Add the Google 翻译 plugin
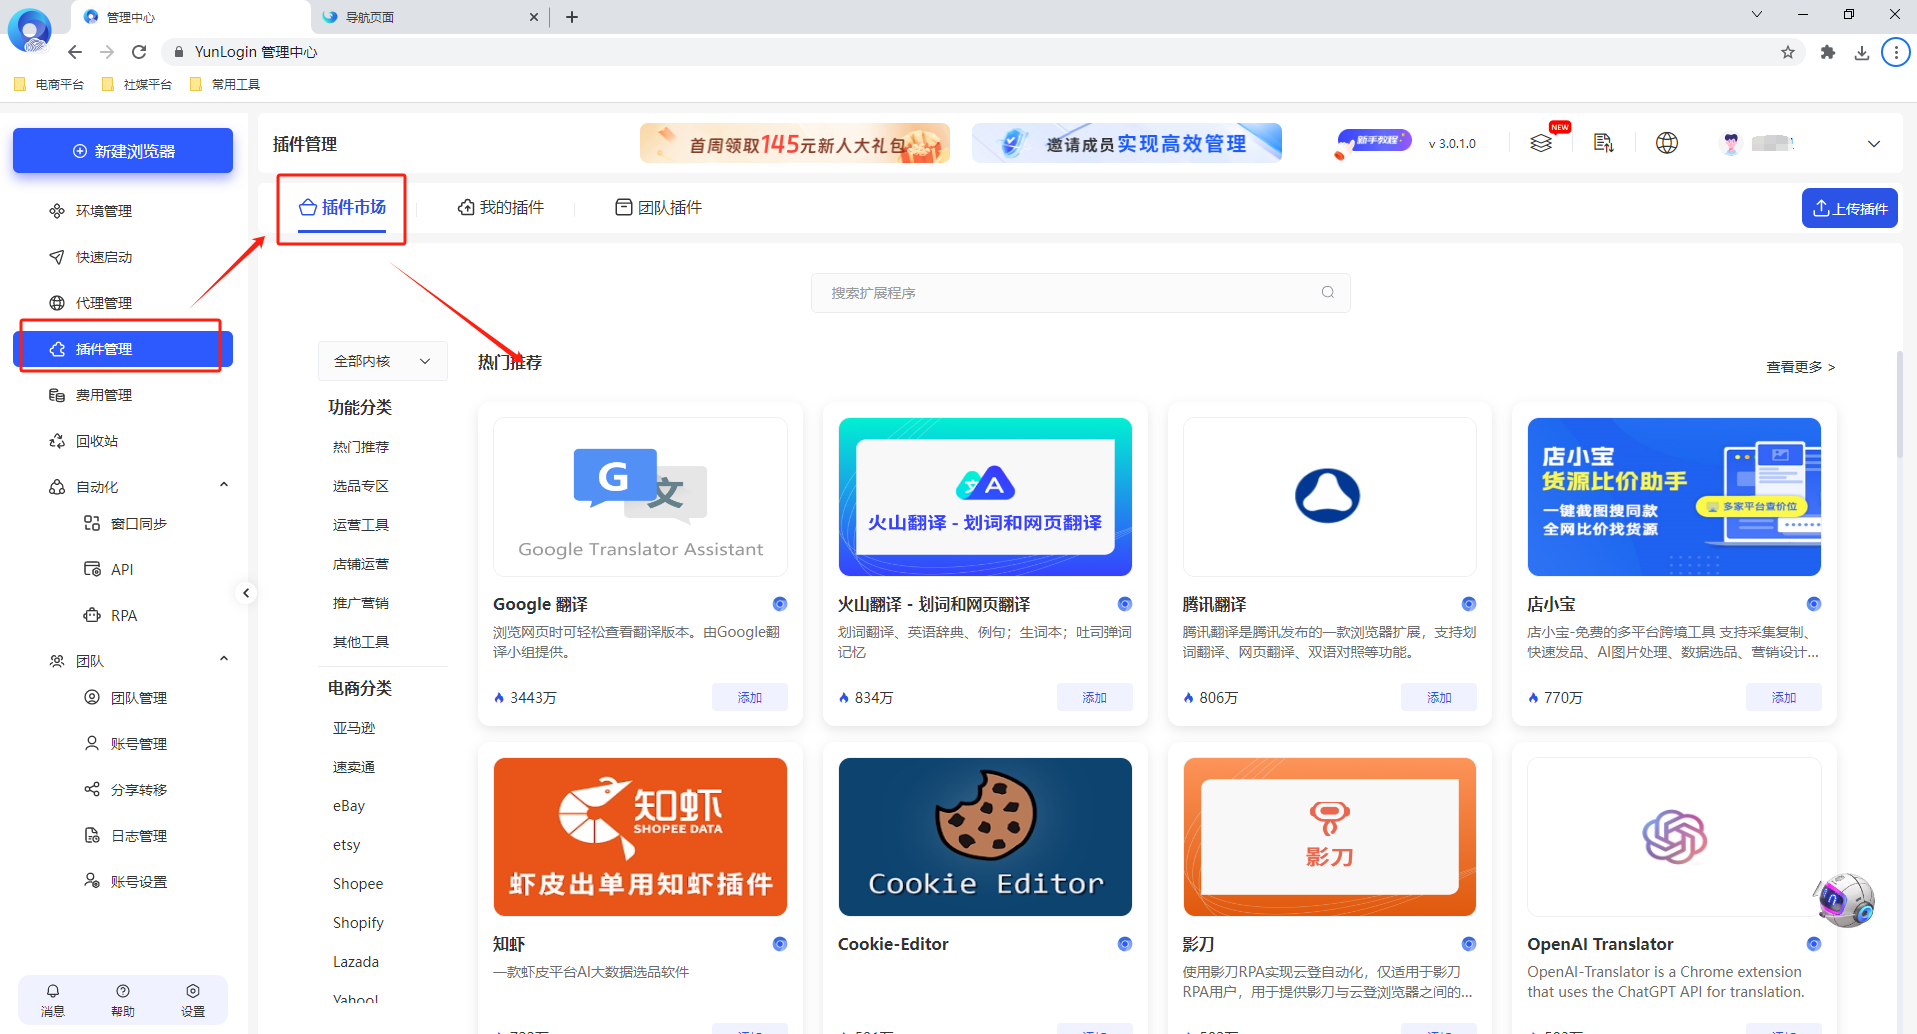 pos(750,697)
